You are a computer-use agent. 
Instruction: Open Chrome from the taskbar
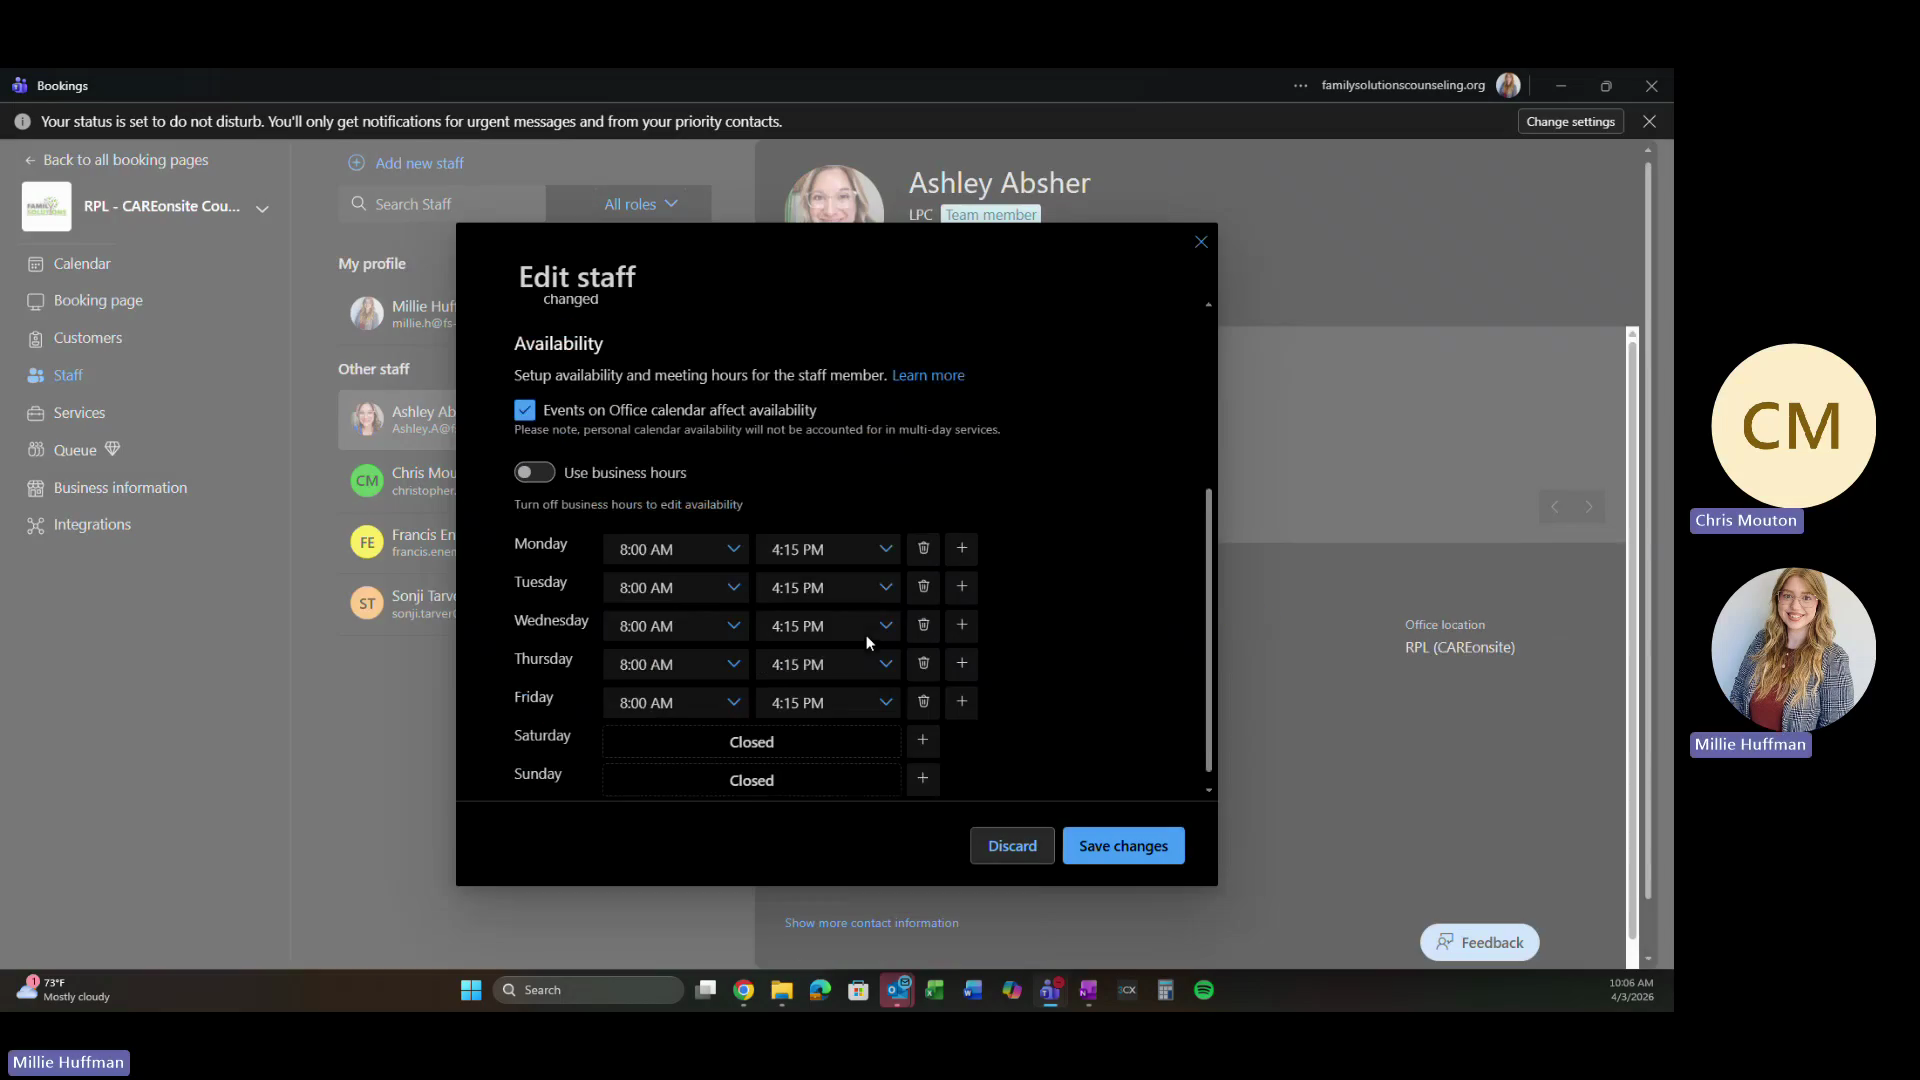pos(743,990)
